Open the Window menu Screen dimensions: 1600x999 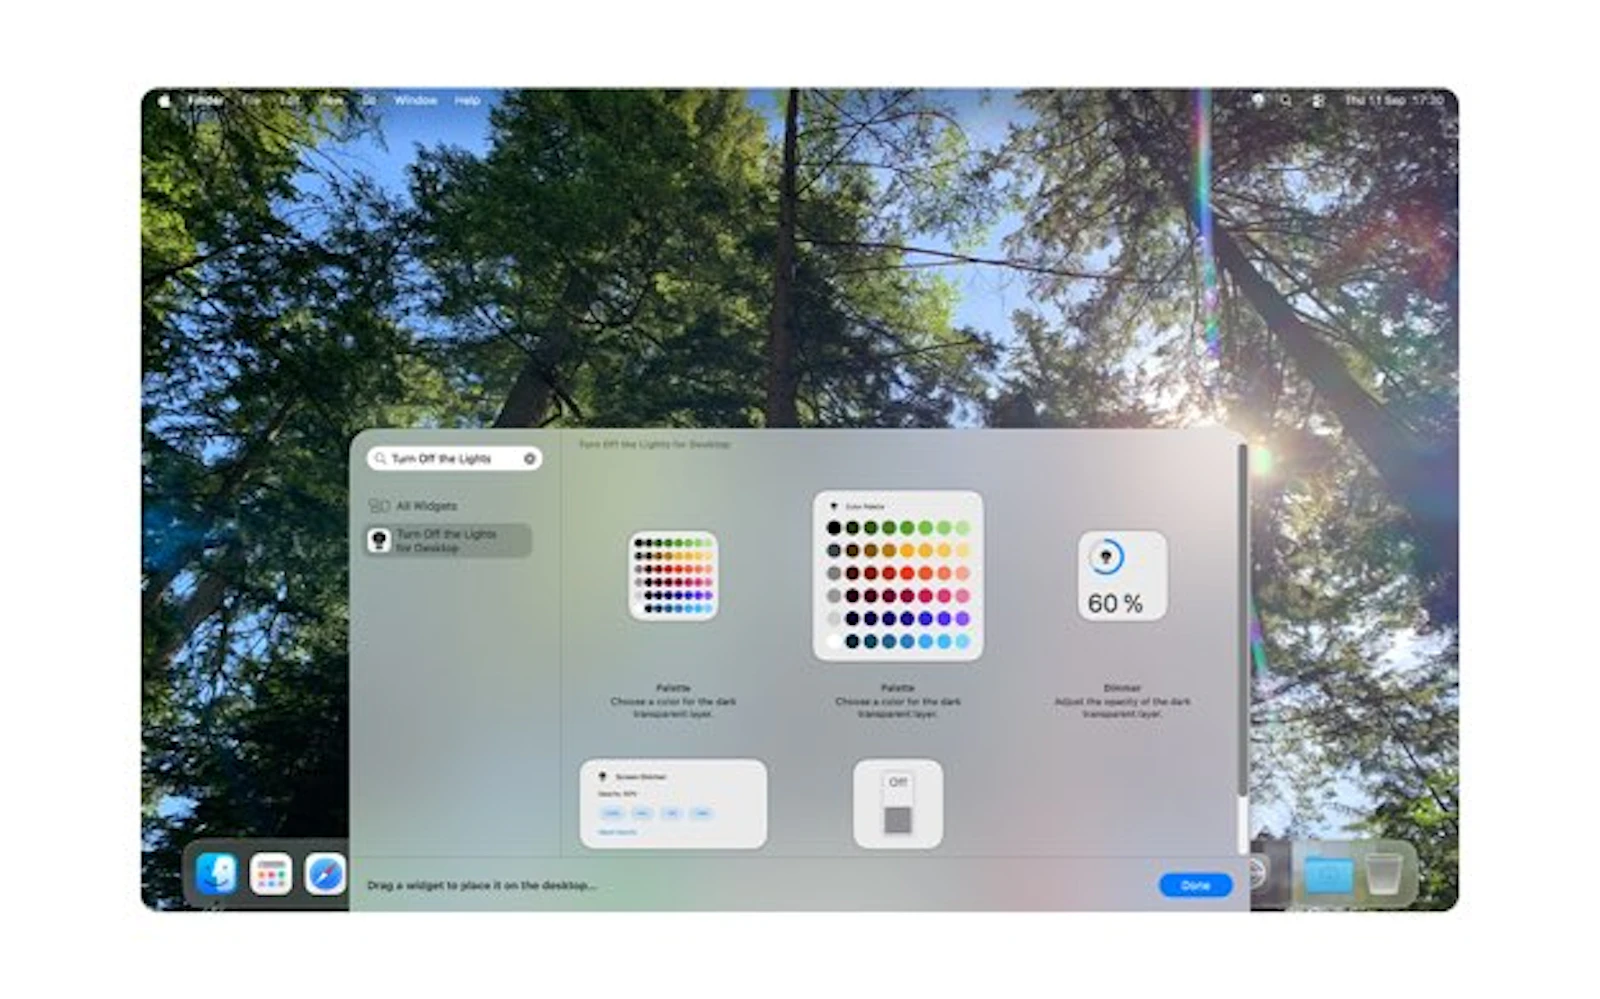point(415,101)
